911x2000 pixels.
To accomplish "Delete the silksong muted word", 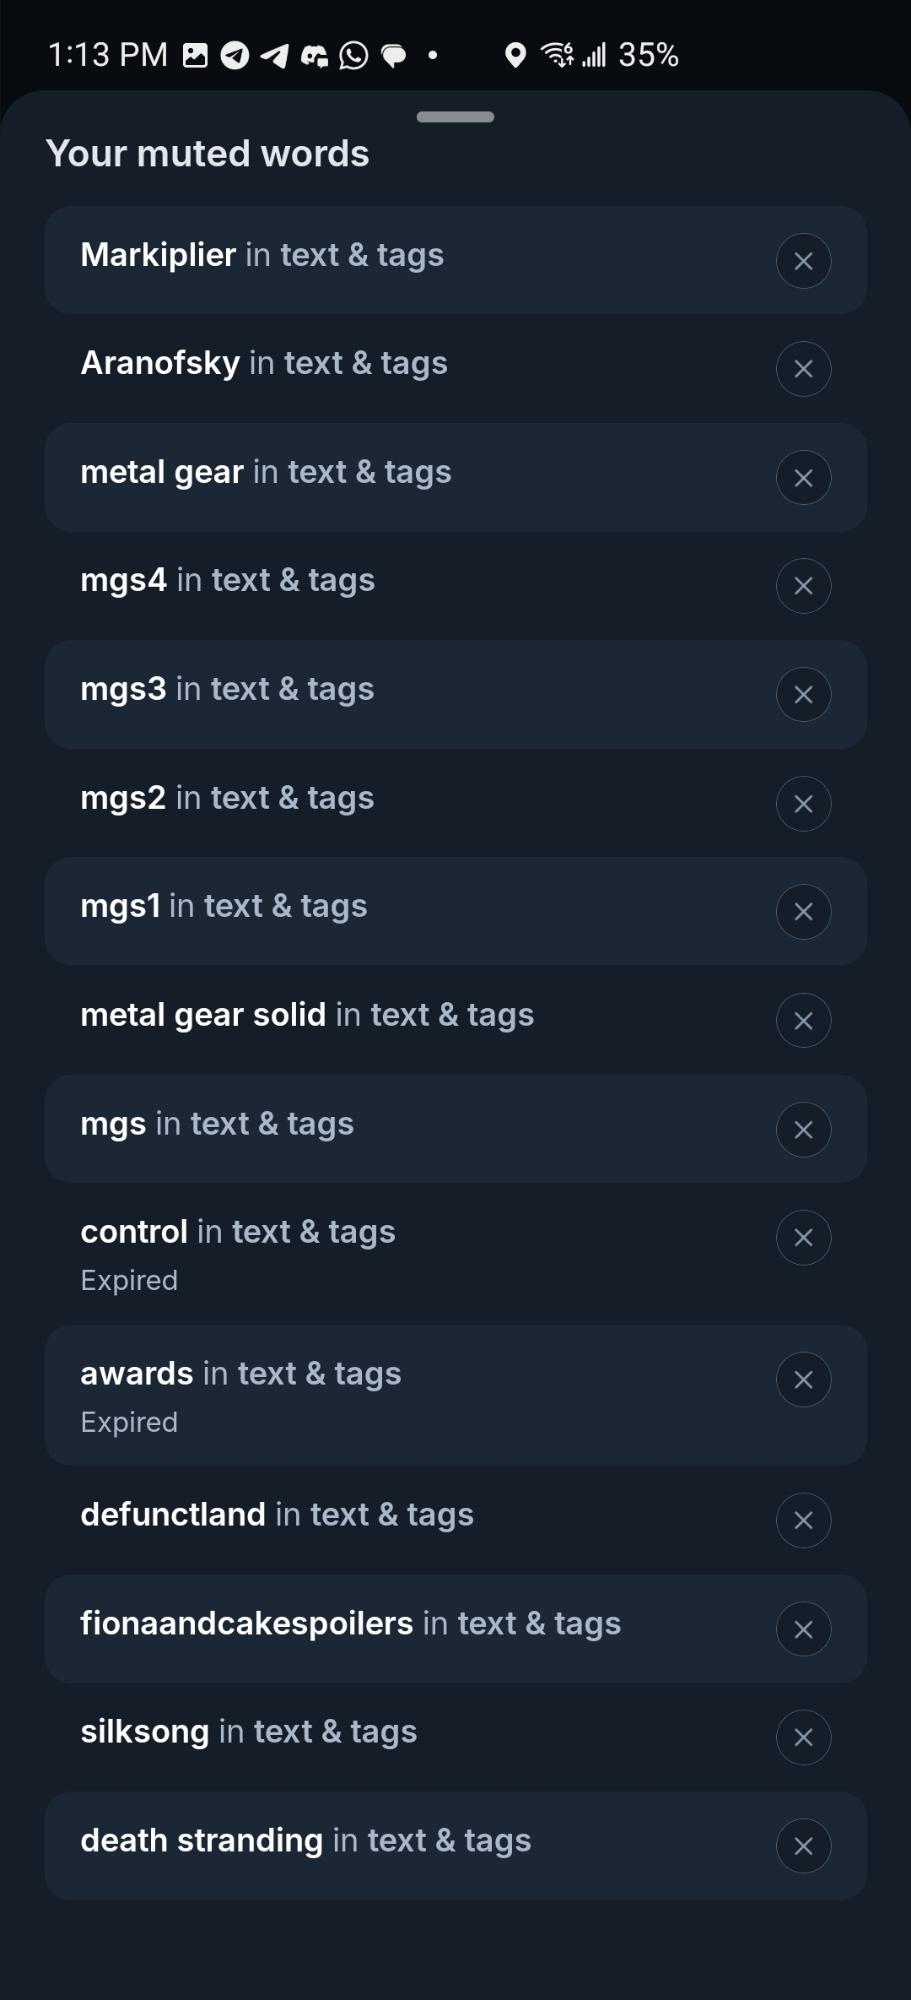I will click(803, 1738).
